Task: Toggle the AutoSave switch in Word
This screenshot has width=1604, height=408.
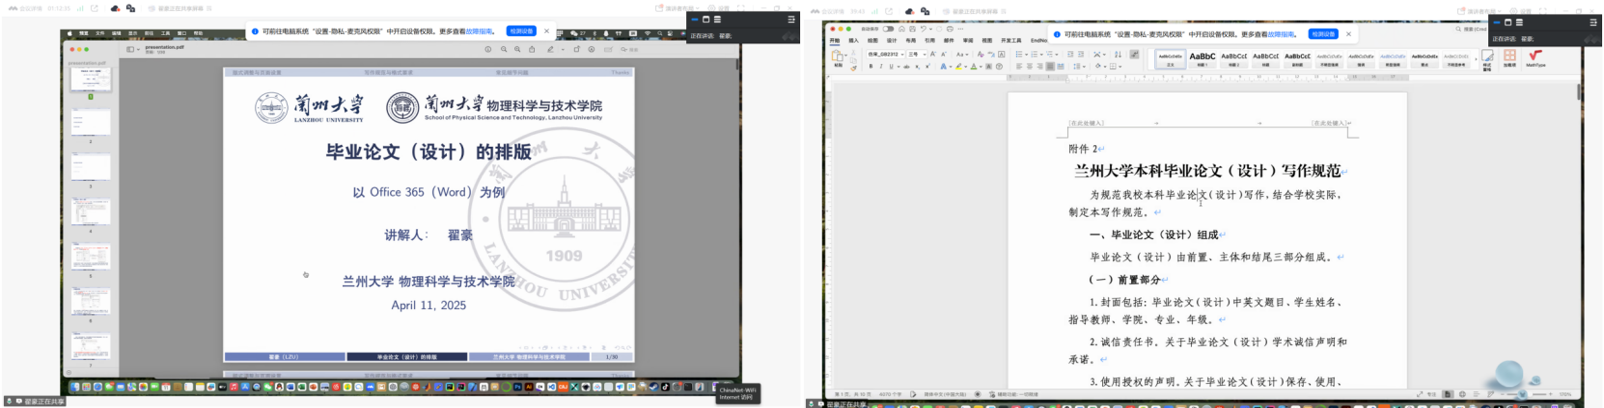Action: coord(887,29)
